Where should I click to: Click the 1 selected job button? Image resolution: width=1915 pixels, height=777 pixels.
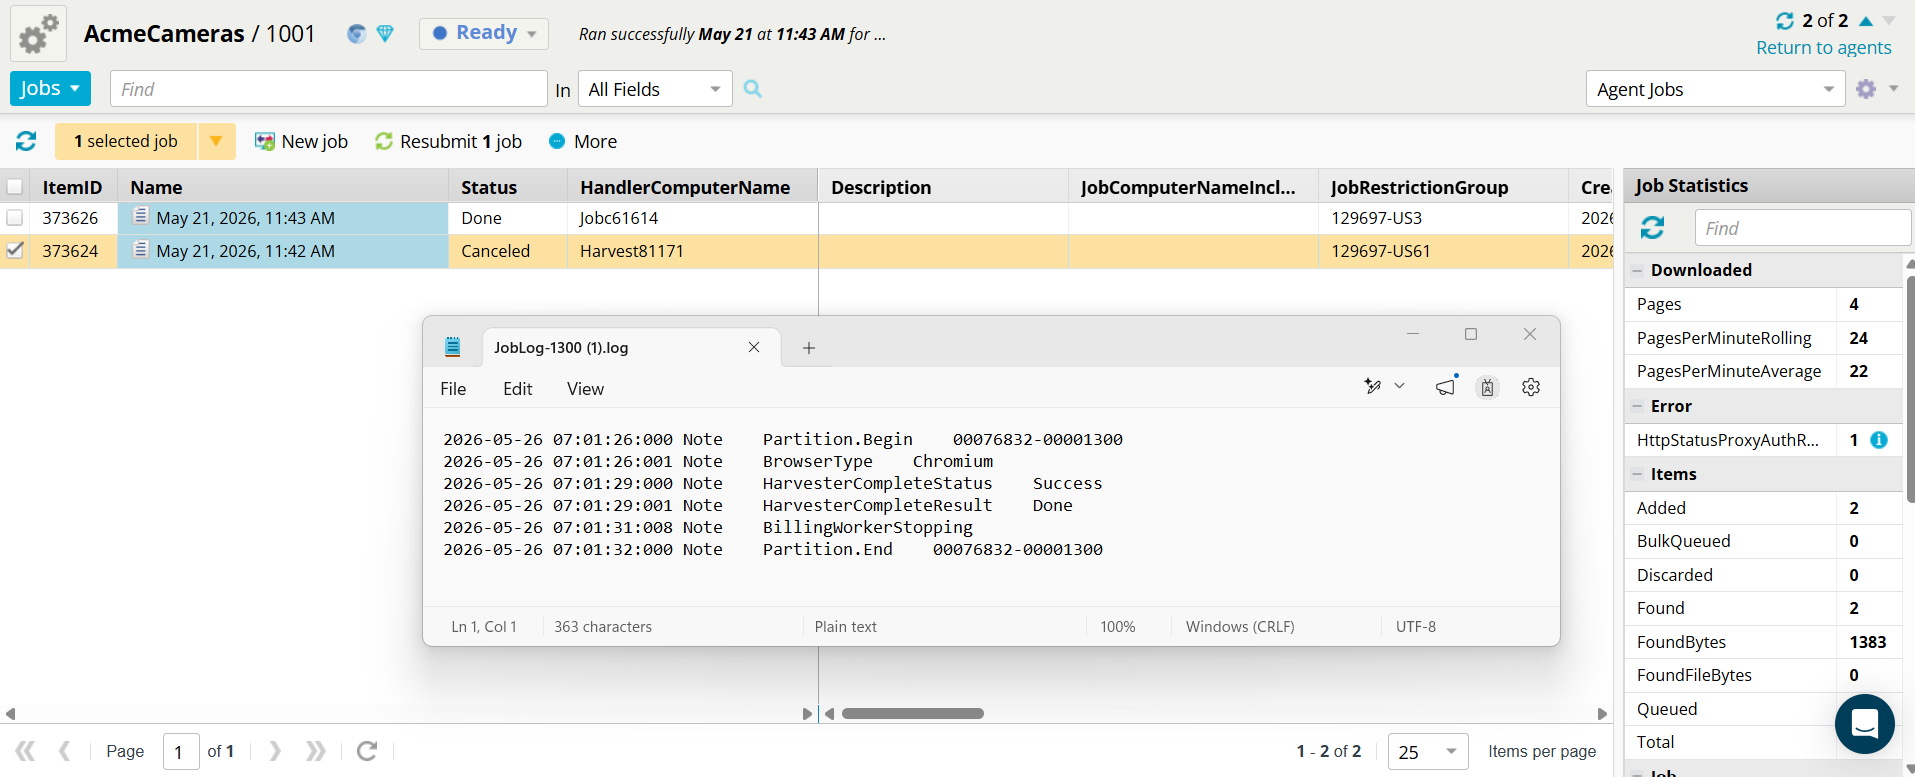pos(126,141)
